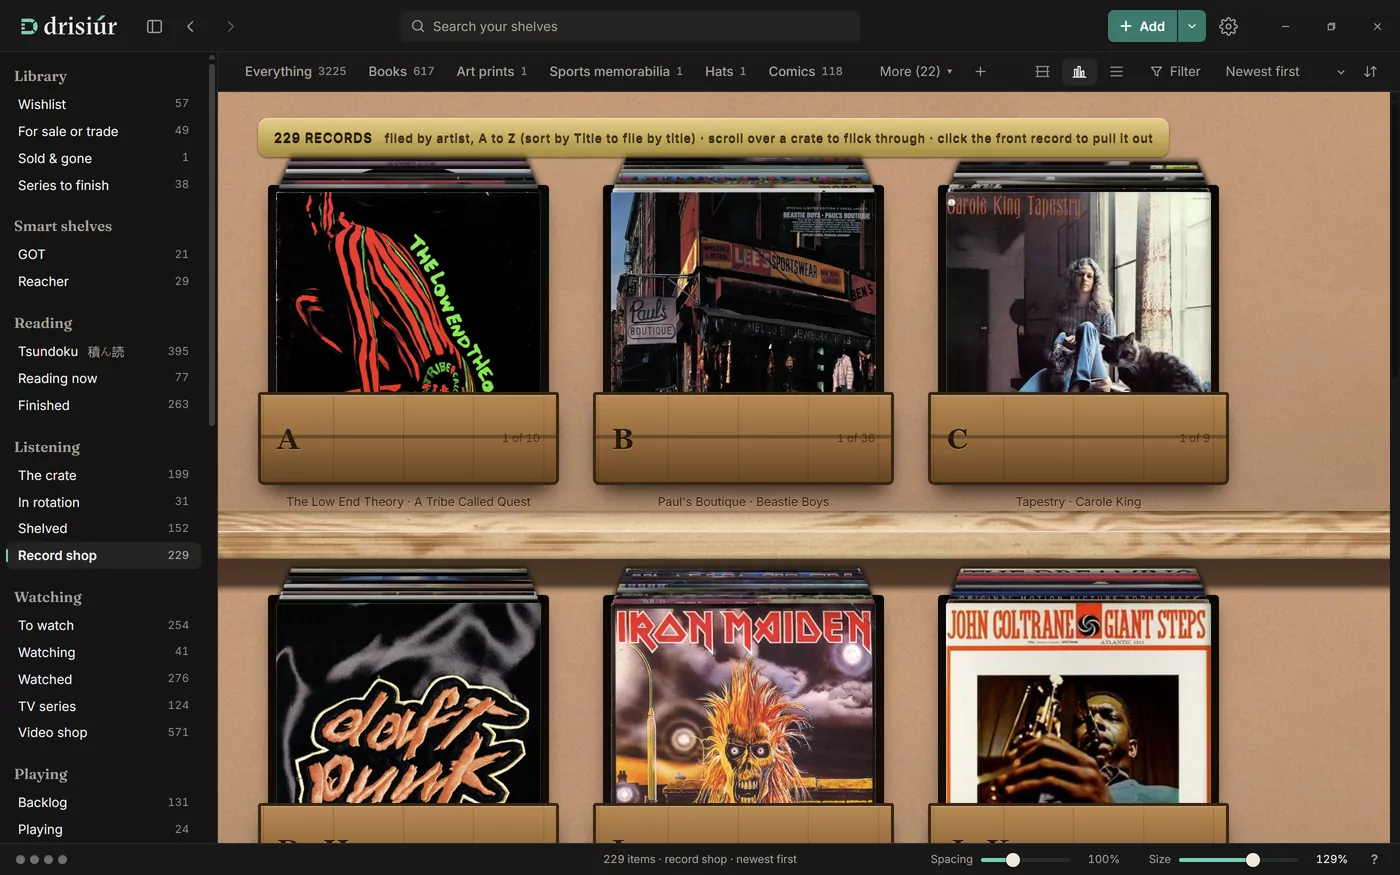Add a new tab with the plus icon
Screen dimensions: 1400x875
click(x=980, y=71)
